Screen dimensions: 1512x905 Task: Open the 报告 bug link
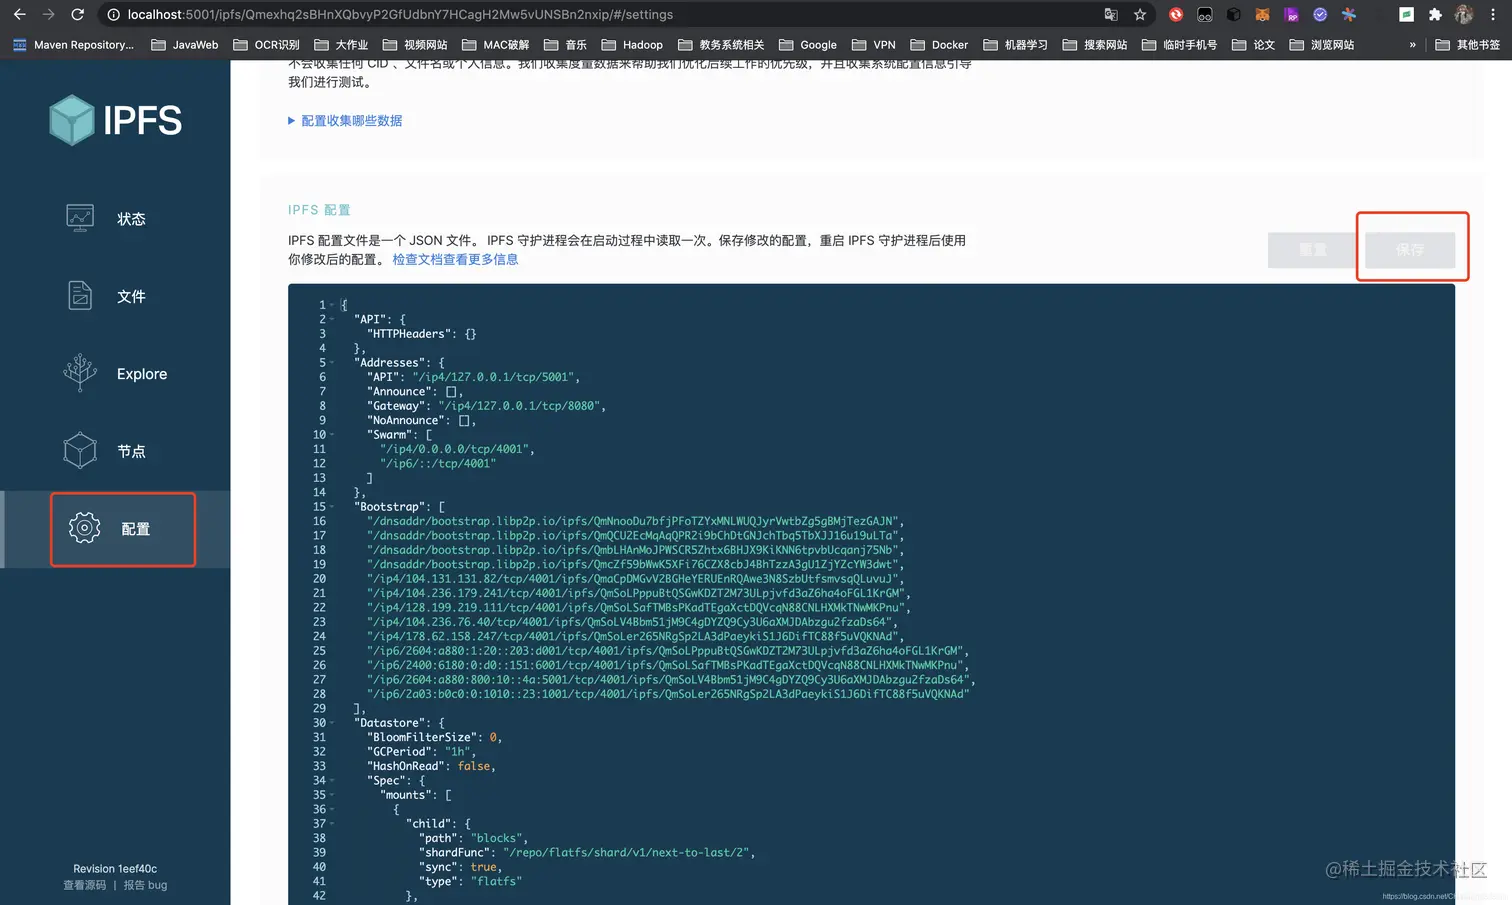click(145, 885)
